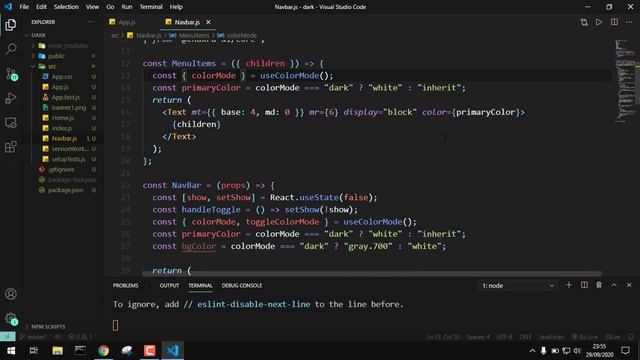Open the Accounts menu icon

tap(11, 294)
